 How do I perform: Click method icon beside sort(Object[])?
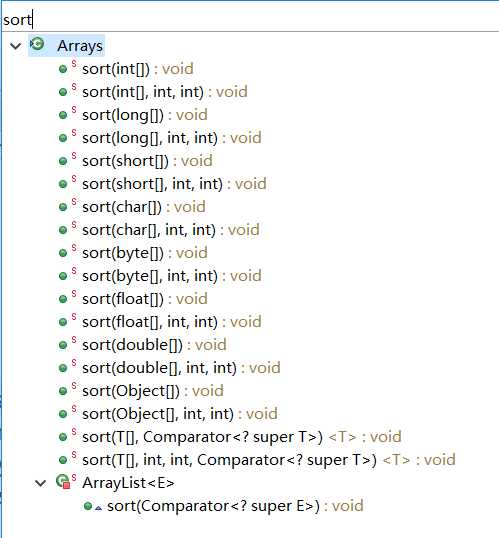[x=63, y=391]
